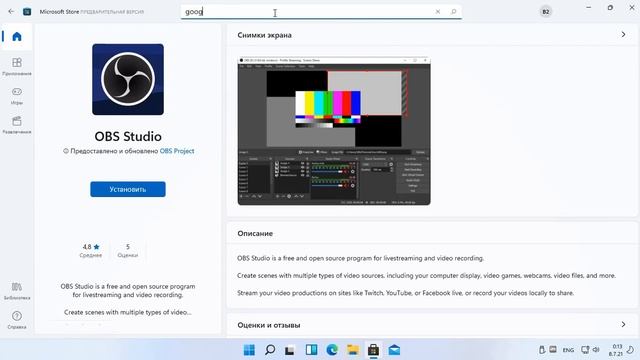
Task: Open the Apps section in sidebar
Action: click(x=17, y=66)
